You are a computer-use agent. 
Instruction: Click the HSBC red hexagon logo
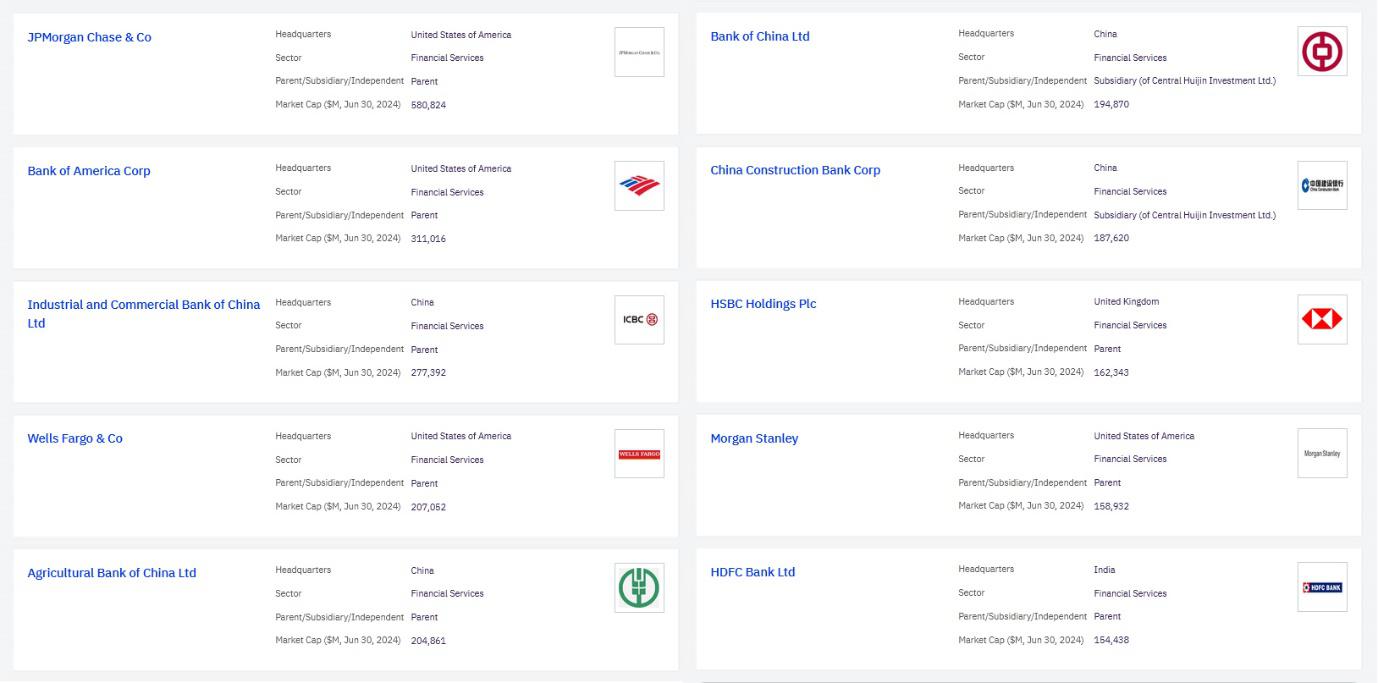click(x=1322, y=319)
